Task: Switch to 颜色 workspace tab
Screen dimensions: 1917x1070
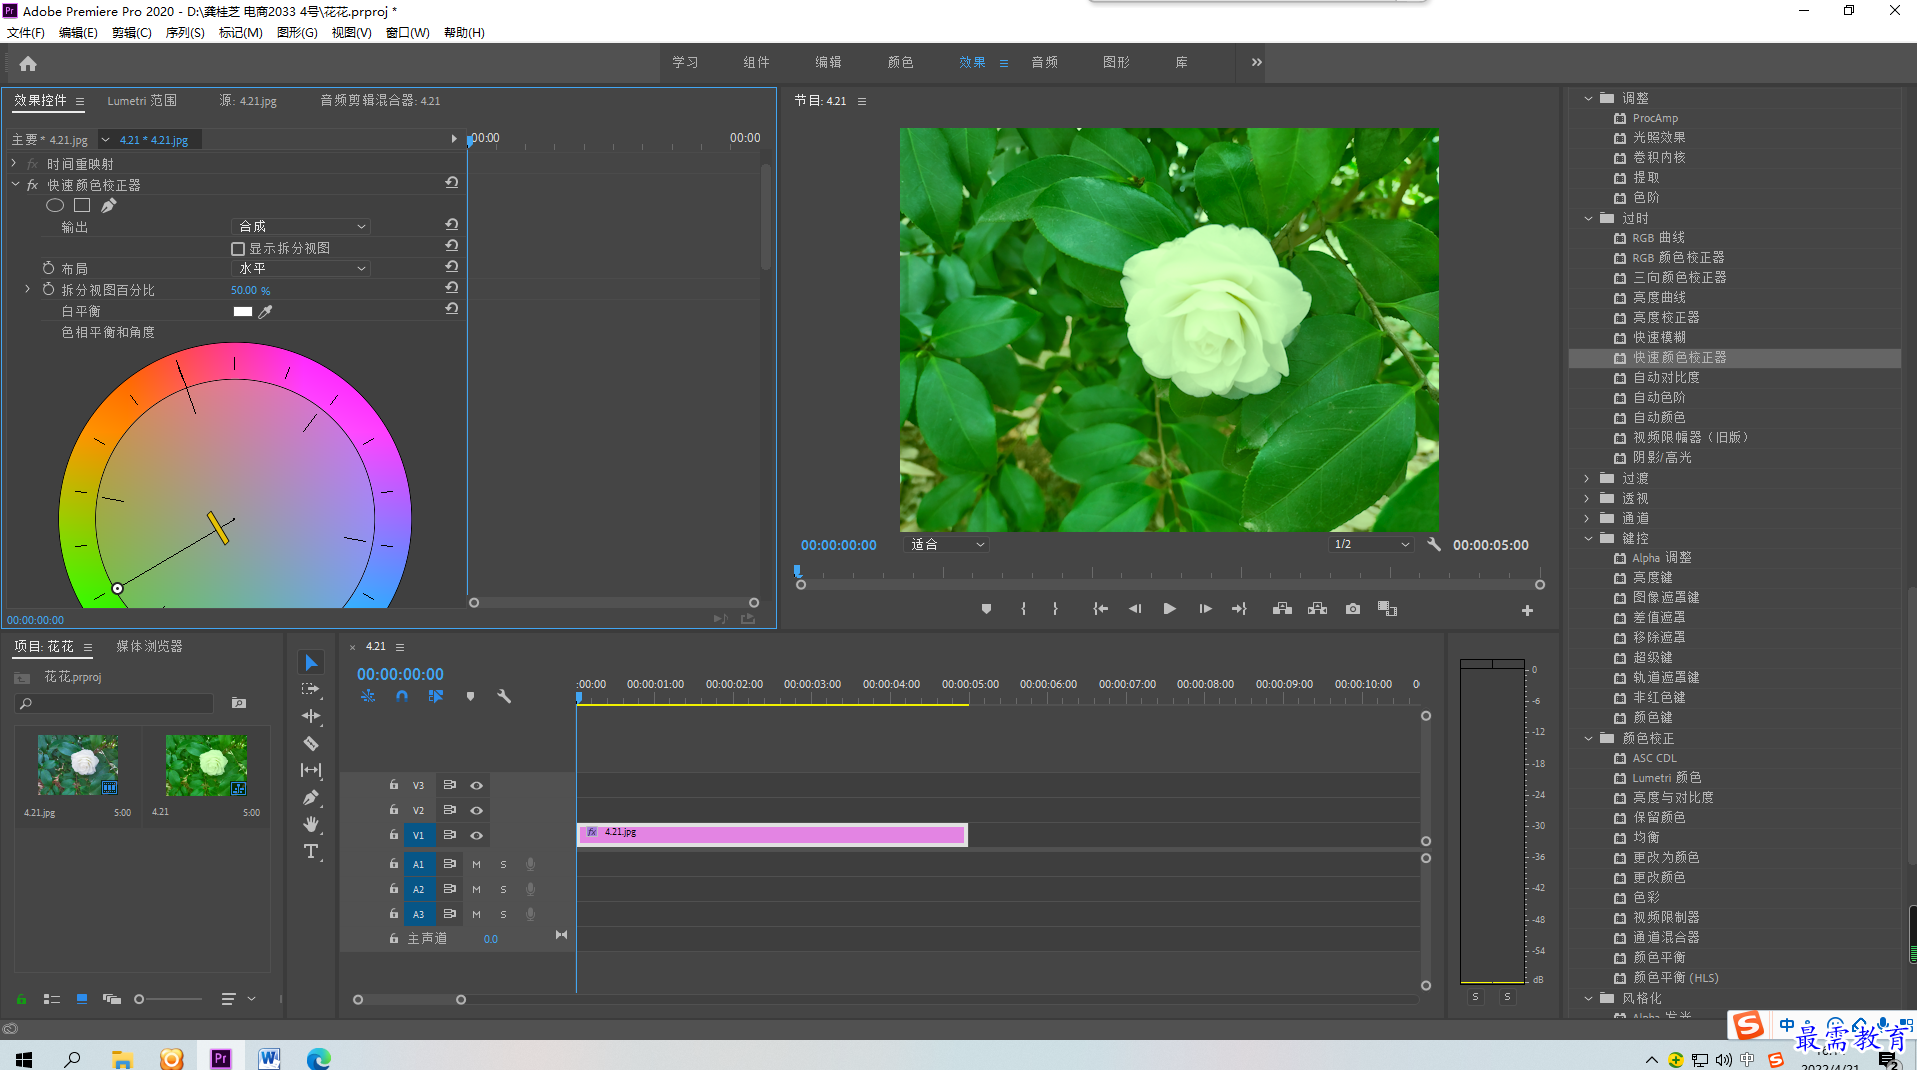Action: click(900, 62)
